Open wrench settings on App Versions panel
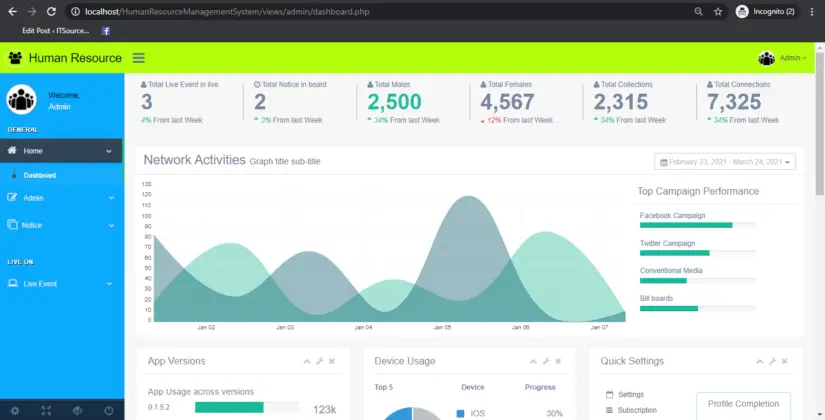 tap(319, 361)
